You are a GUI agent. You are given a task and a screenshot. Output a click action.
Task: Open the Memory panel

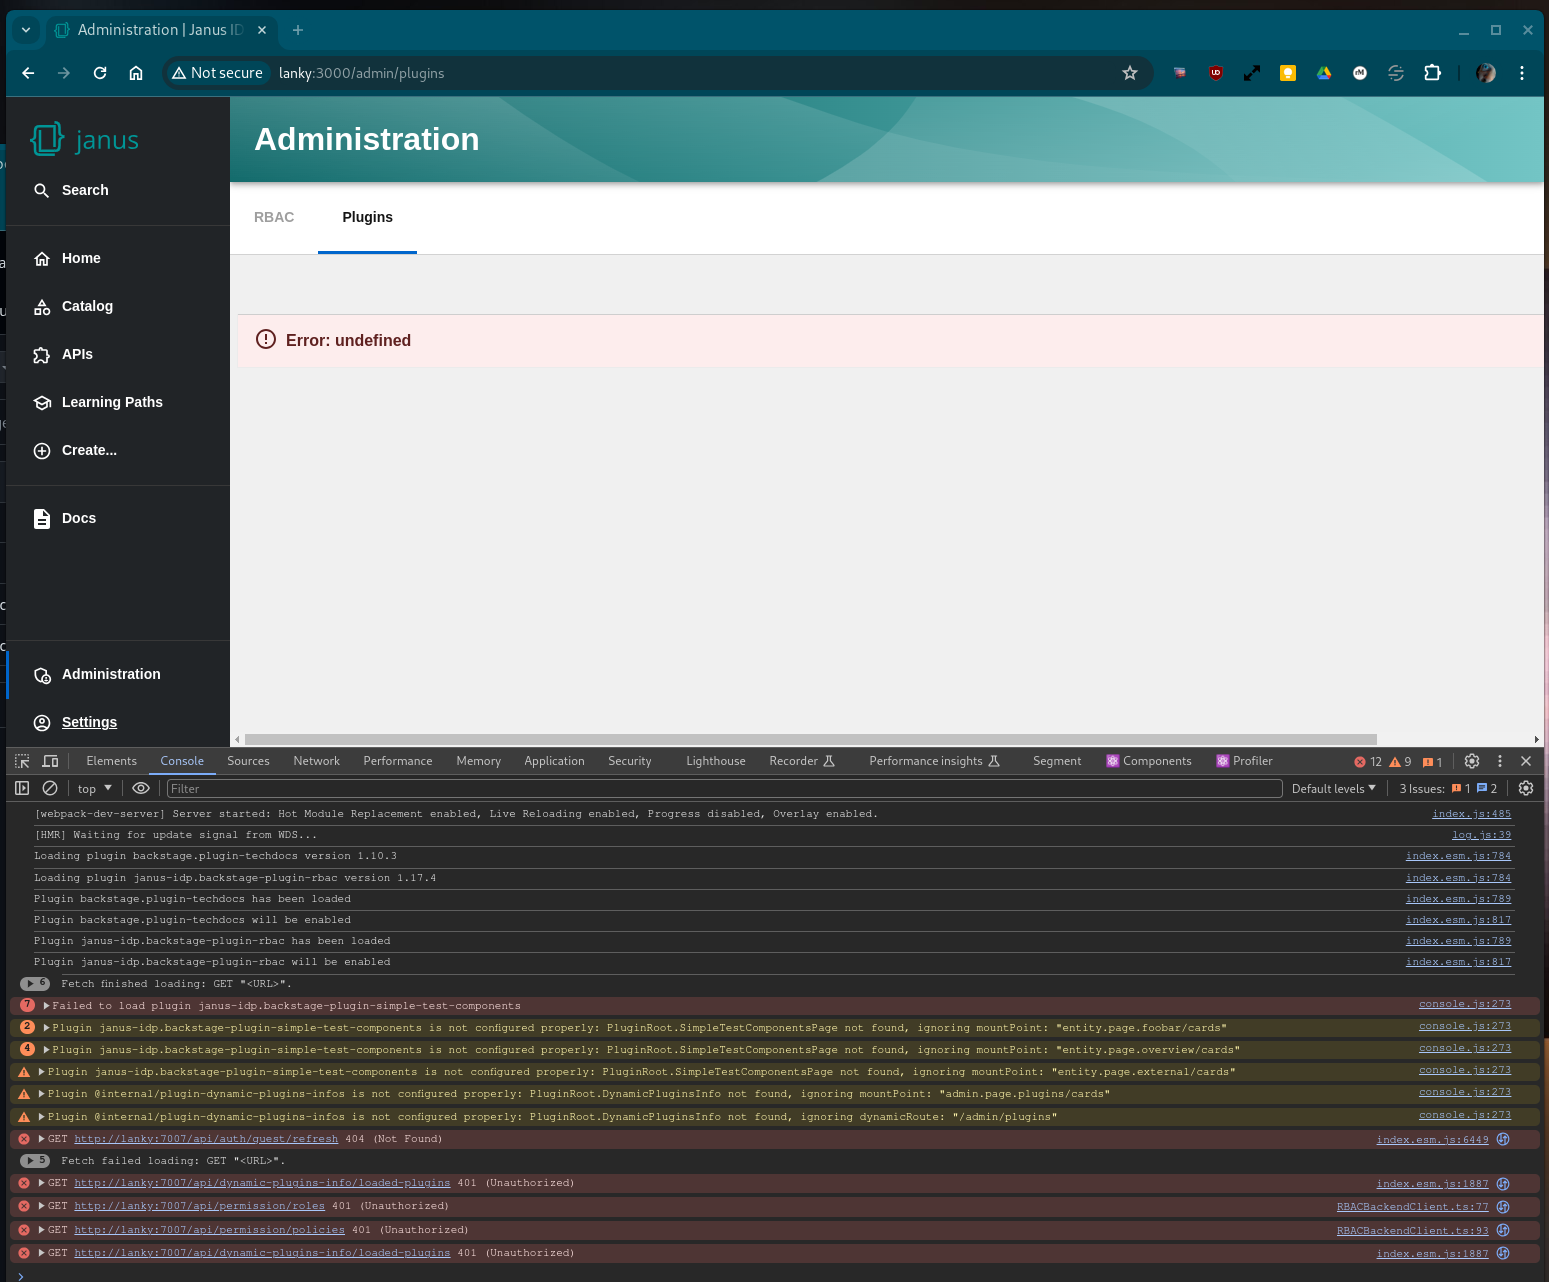(478, 761)
